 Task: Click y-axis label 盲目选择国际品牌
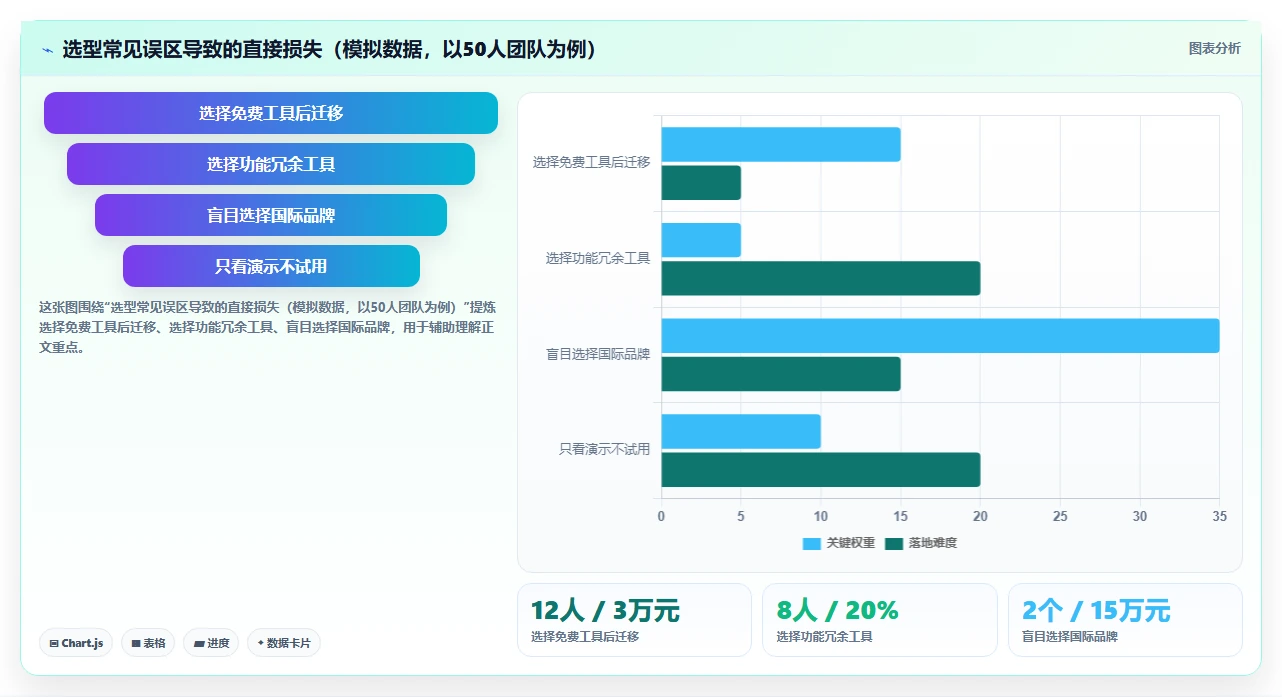[x=598, y=354]
